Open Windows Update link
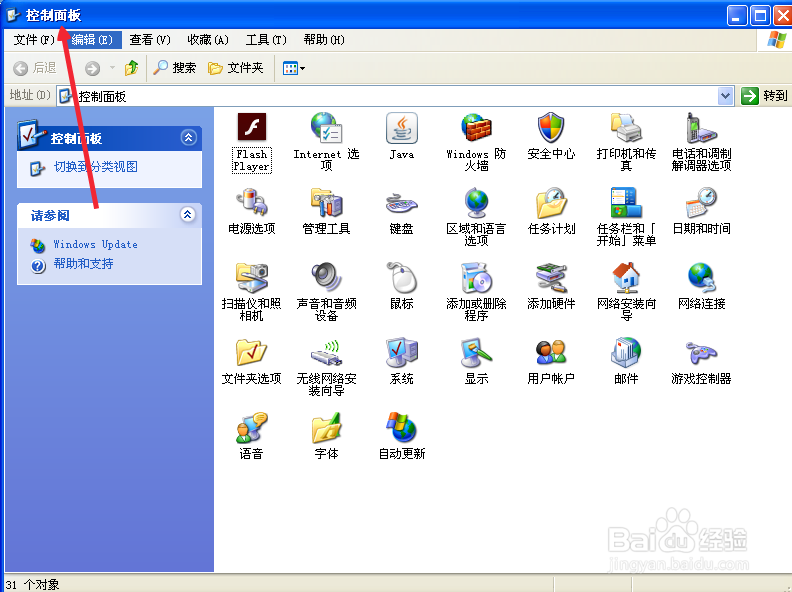Image resolution: width=792 pixels, height=592 pixels. pos(95,244)
